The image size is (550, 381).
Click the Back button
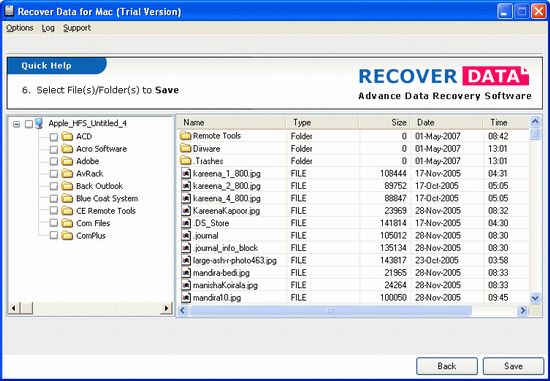point(447,366)
